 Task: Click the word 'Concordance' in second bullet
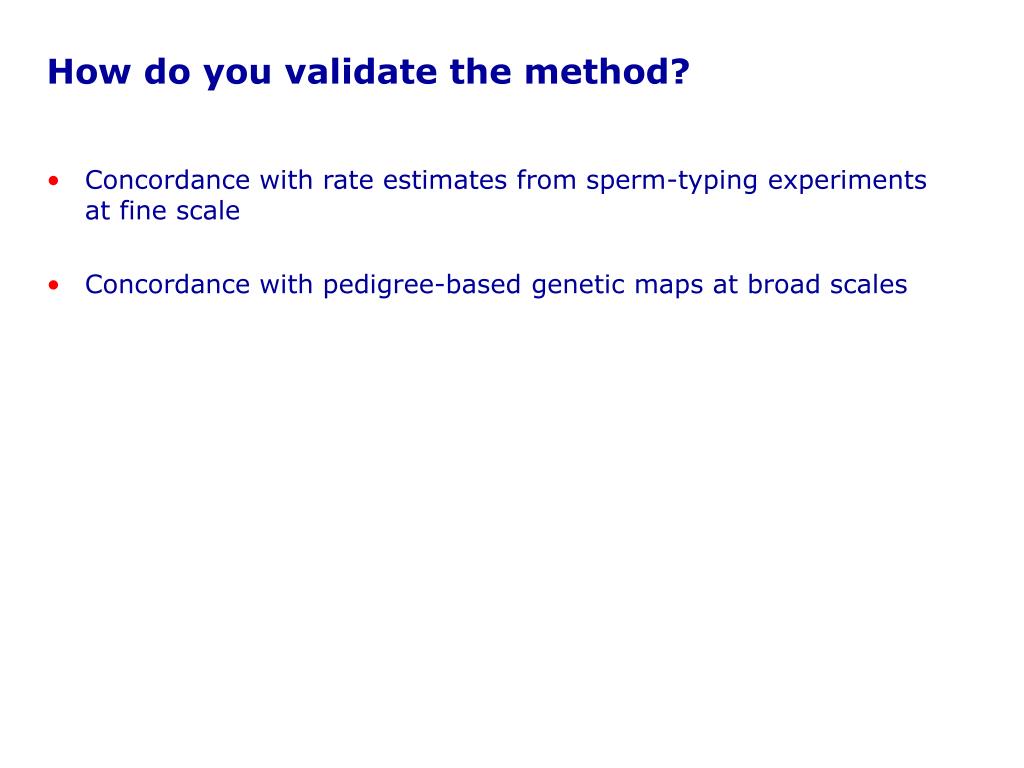(x=167, y=285)
